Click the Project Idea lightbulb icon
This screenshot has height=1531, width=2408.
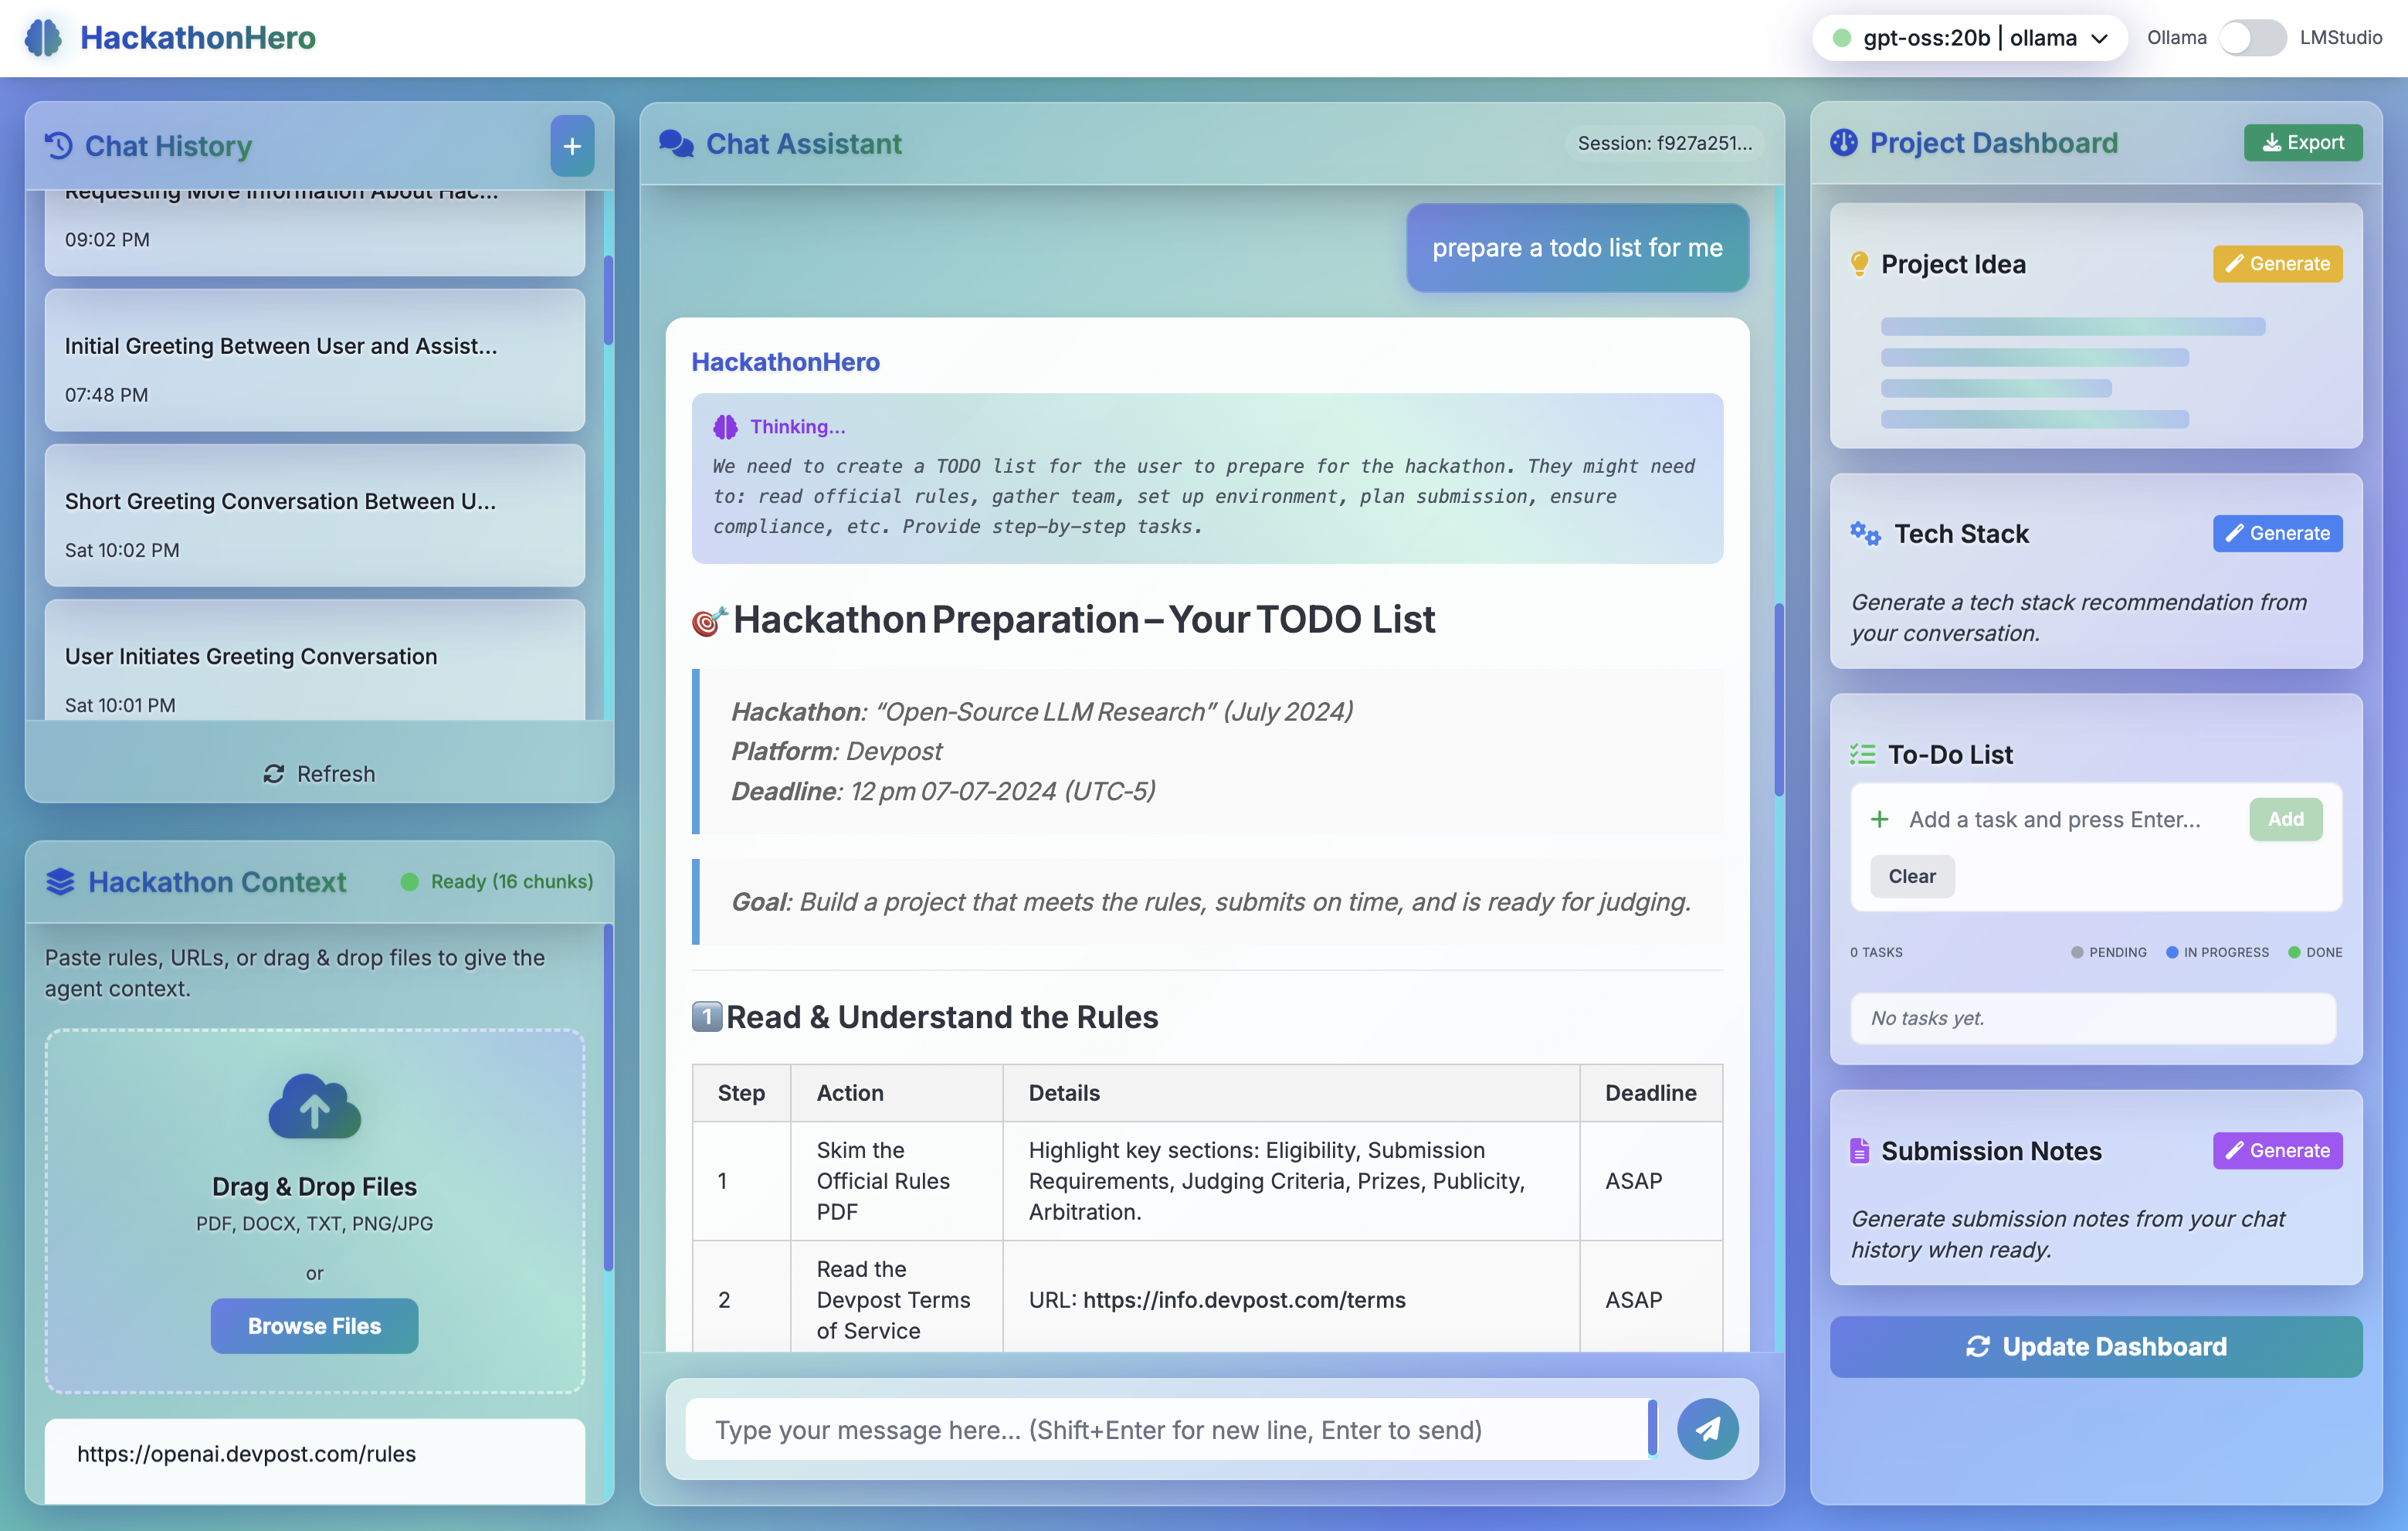click(x=1859, y=264)
